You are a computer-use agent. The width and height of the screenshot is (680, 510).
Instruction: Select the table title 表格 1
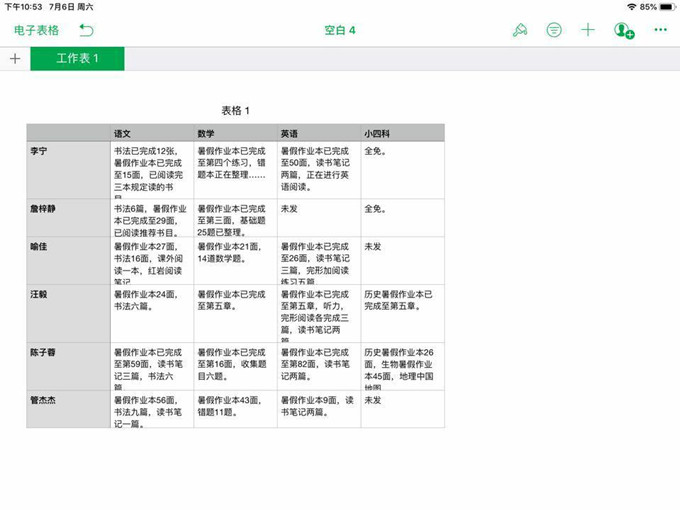click(235, 111)
